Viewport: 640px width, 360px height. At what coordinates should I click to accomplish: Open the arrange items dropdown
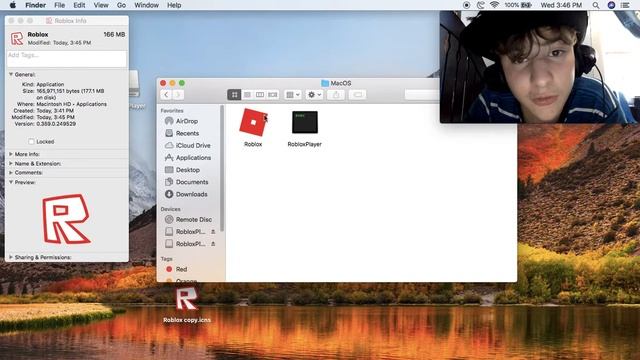[293, 95]
